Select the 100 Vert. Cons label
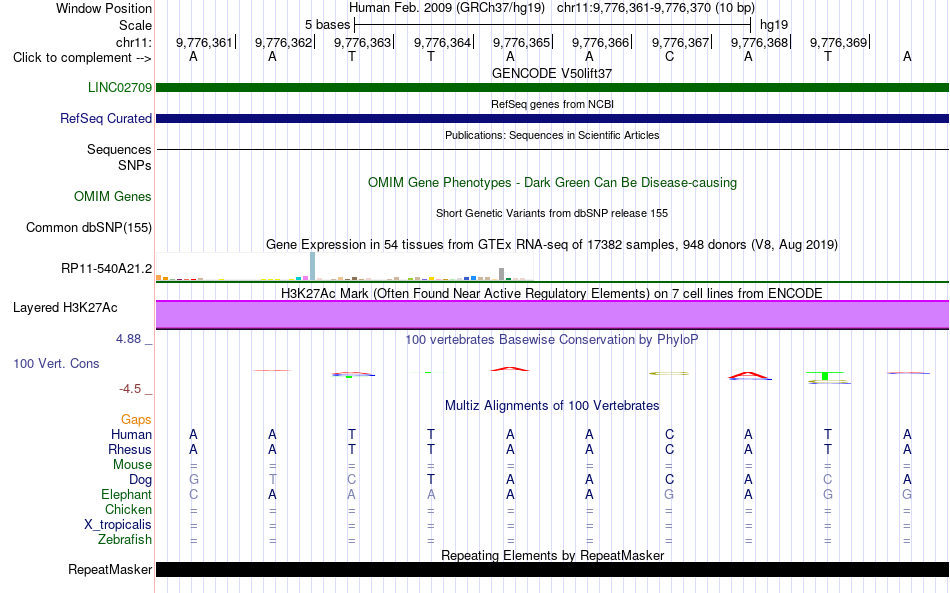The height and width of the screenshot is (593, 950). [x=56, y=363]
